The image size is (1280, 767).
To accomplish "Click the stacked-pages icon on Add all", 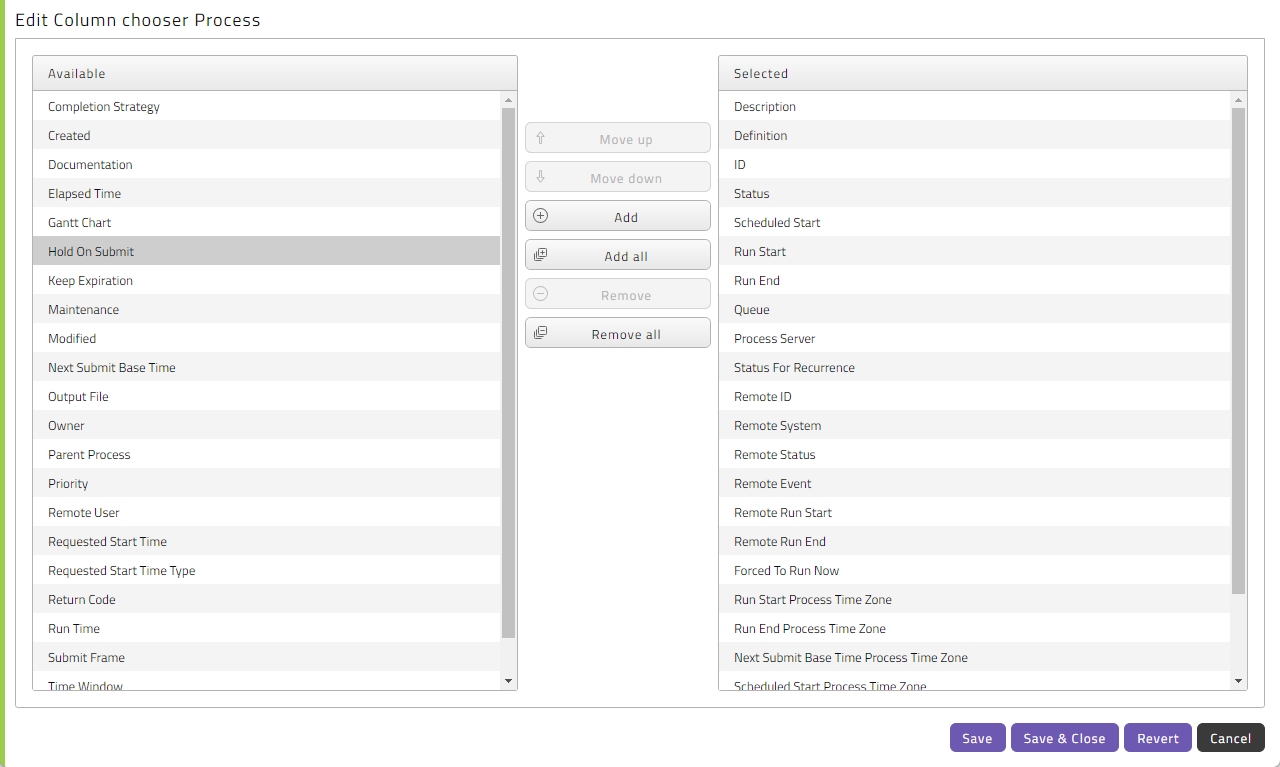I will click(x=541, y=255).
